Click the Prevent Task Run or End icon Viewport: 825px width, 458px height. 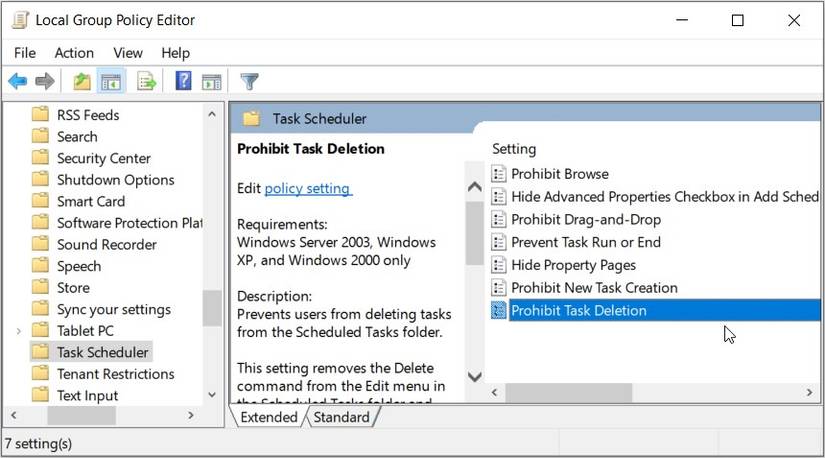(x=498, y=242)
